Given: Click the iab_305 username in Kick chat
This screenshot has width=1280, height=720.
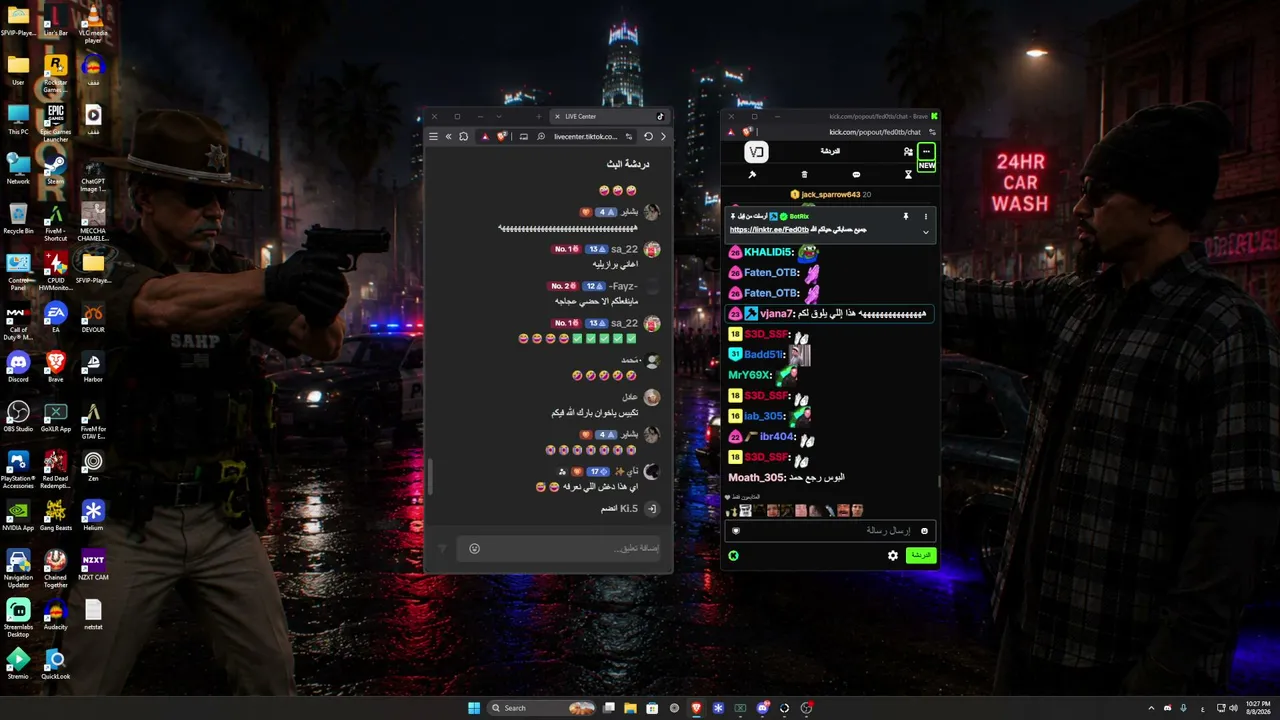Looking at the screenshot, I should pyautogui.click(x=764, y=416).
